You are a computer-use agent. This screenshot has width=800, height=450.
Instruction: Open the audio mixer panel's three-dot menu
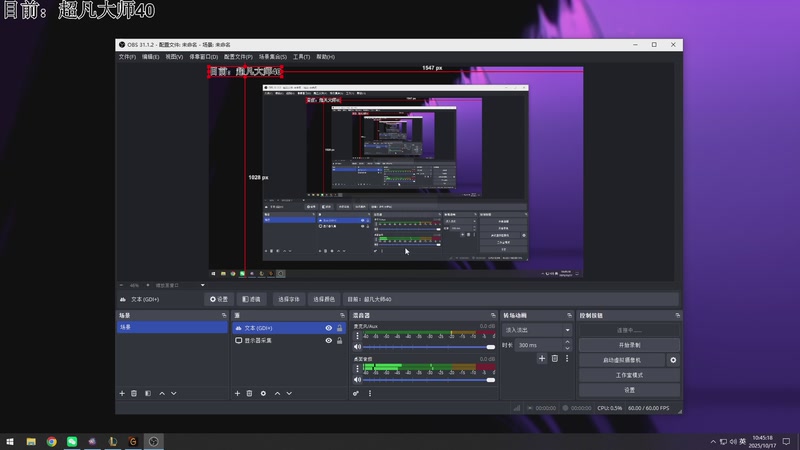[x=370, y=393]
